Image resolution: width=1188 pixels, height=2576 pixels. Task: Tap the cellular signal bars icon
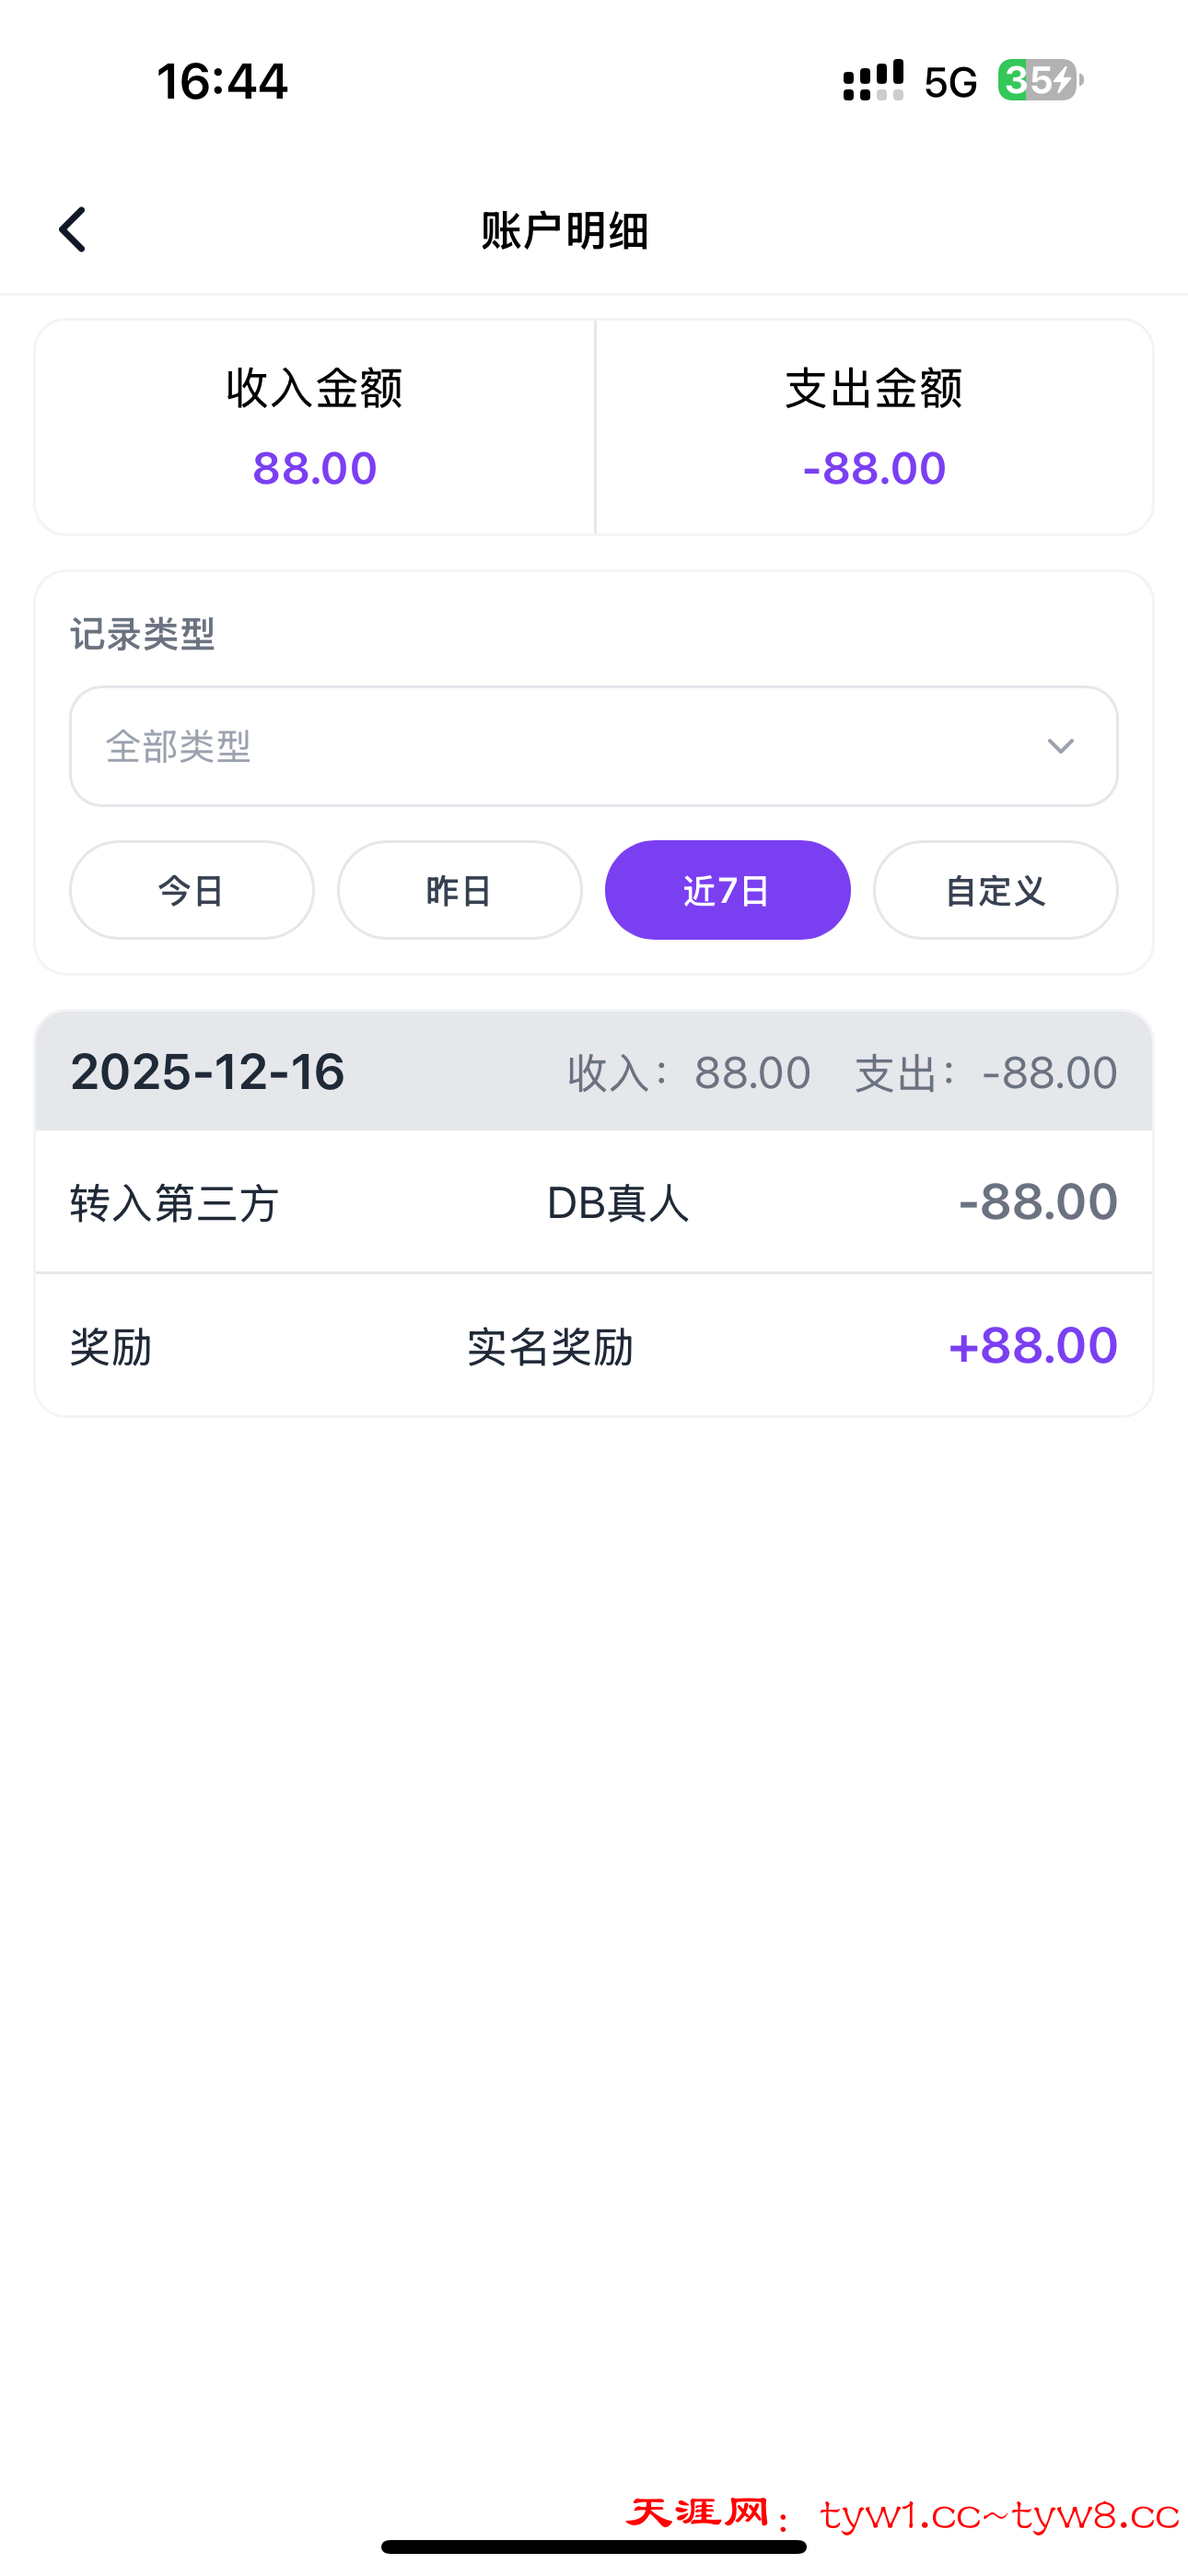pos(873,80)
